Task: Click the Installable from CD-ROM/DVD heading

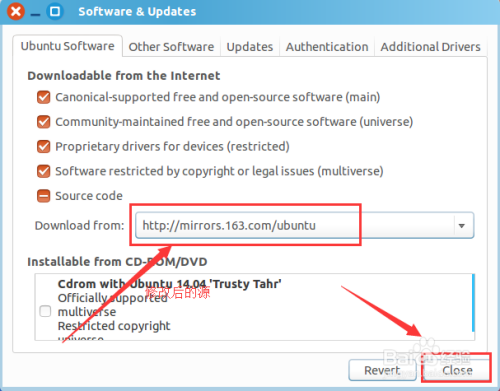Action: (x=117, y=262)
